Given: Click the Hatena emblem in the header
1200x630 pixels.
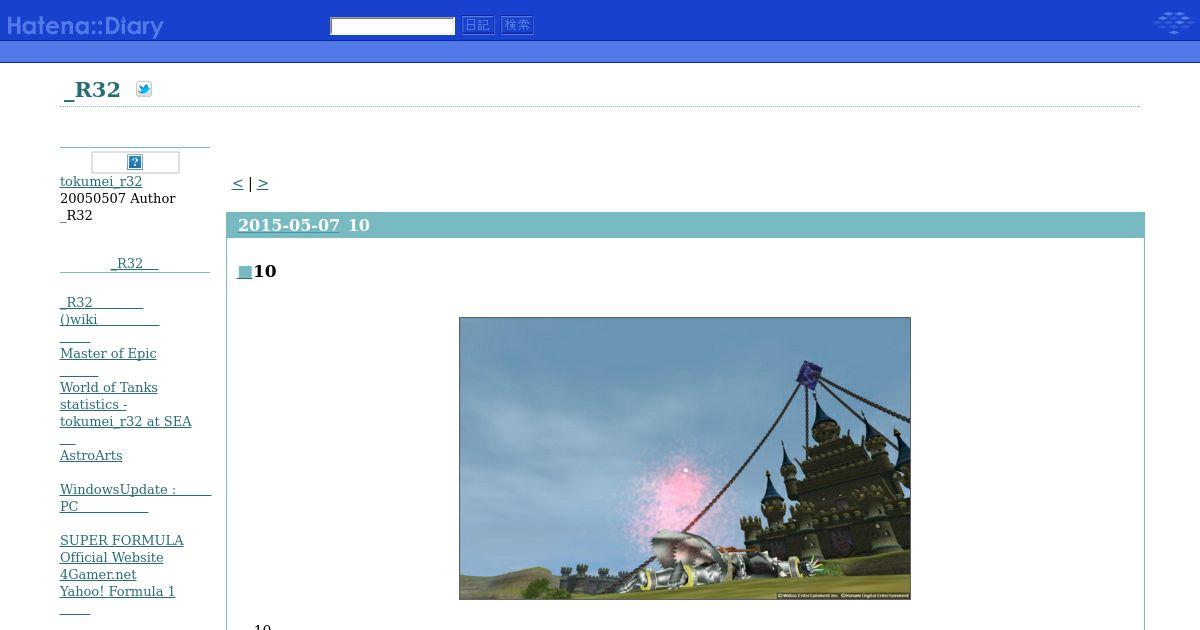Looking at the screenshot, I should coord(1172,22).
